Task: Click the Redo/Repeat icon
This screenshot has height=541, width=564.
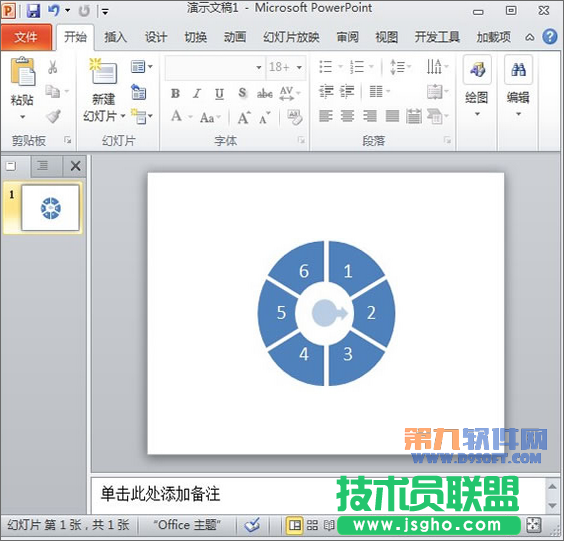Action: click(x=84, y=11)
